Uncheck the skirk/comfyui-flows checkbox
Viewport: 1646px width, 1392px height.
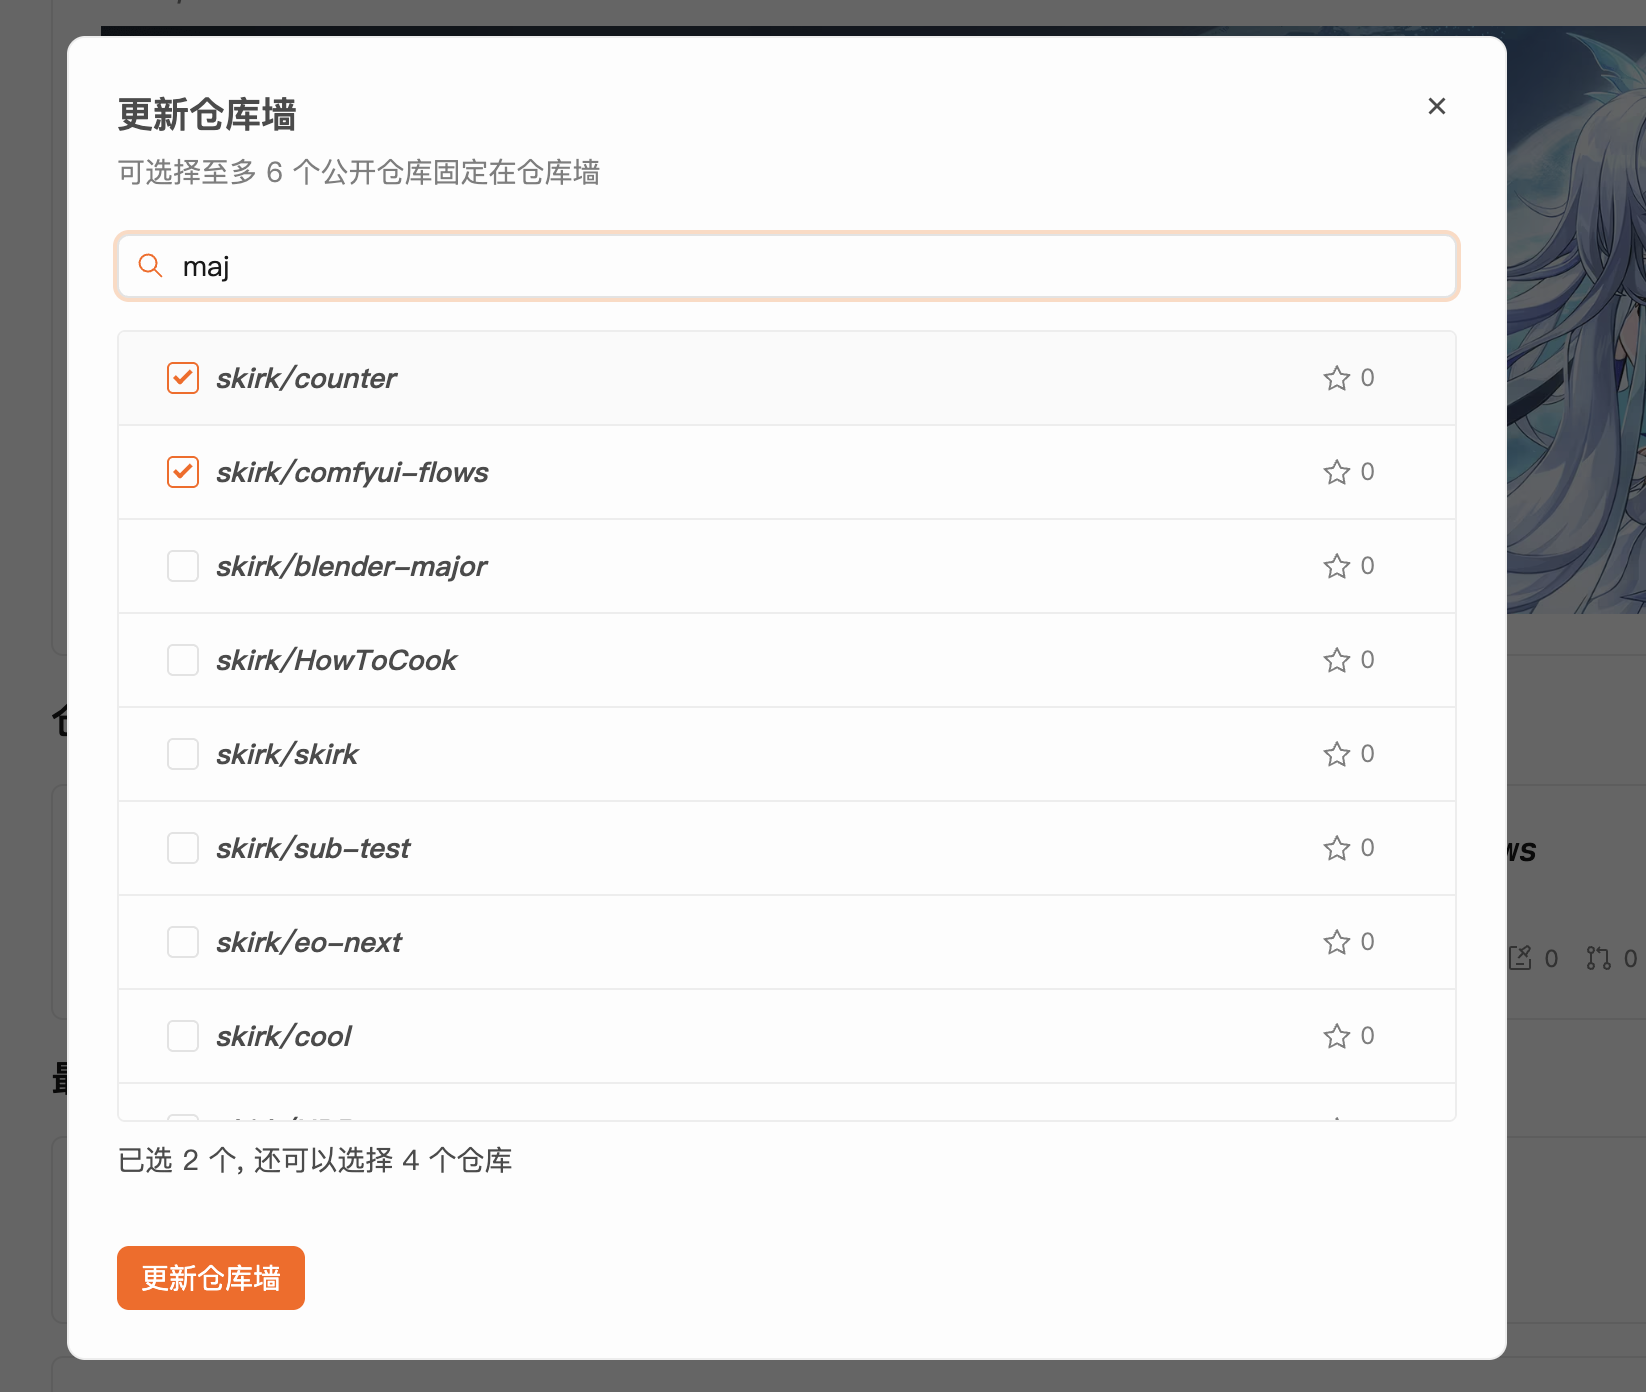click(x=183, y=472)
